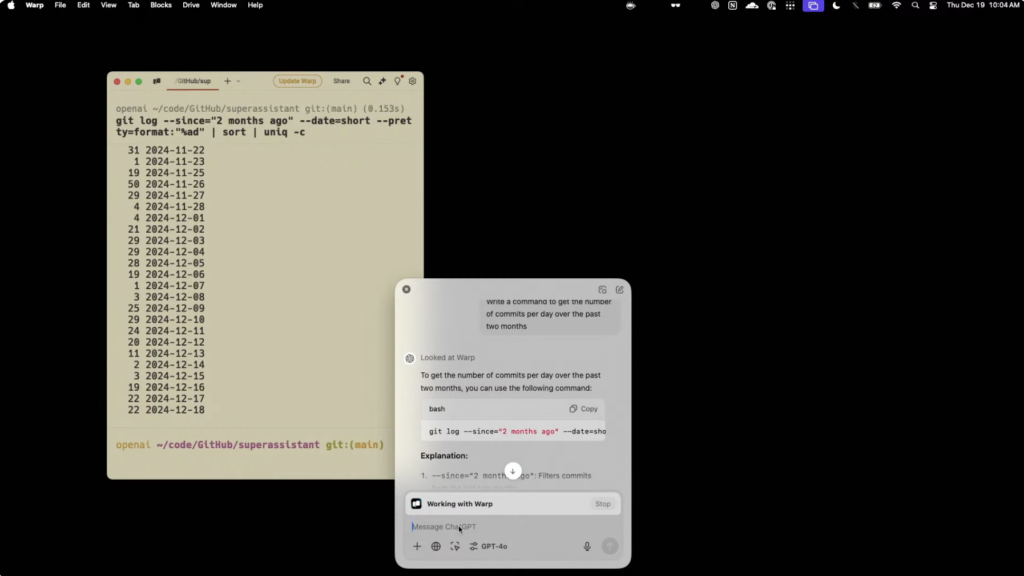1024x576 pixels.
Task: Click the battery status icon
Action: (874, 5)
